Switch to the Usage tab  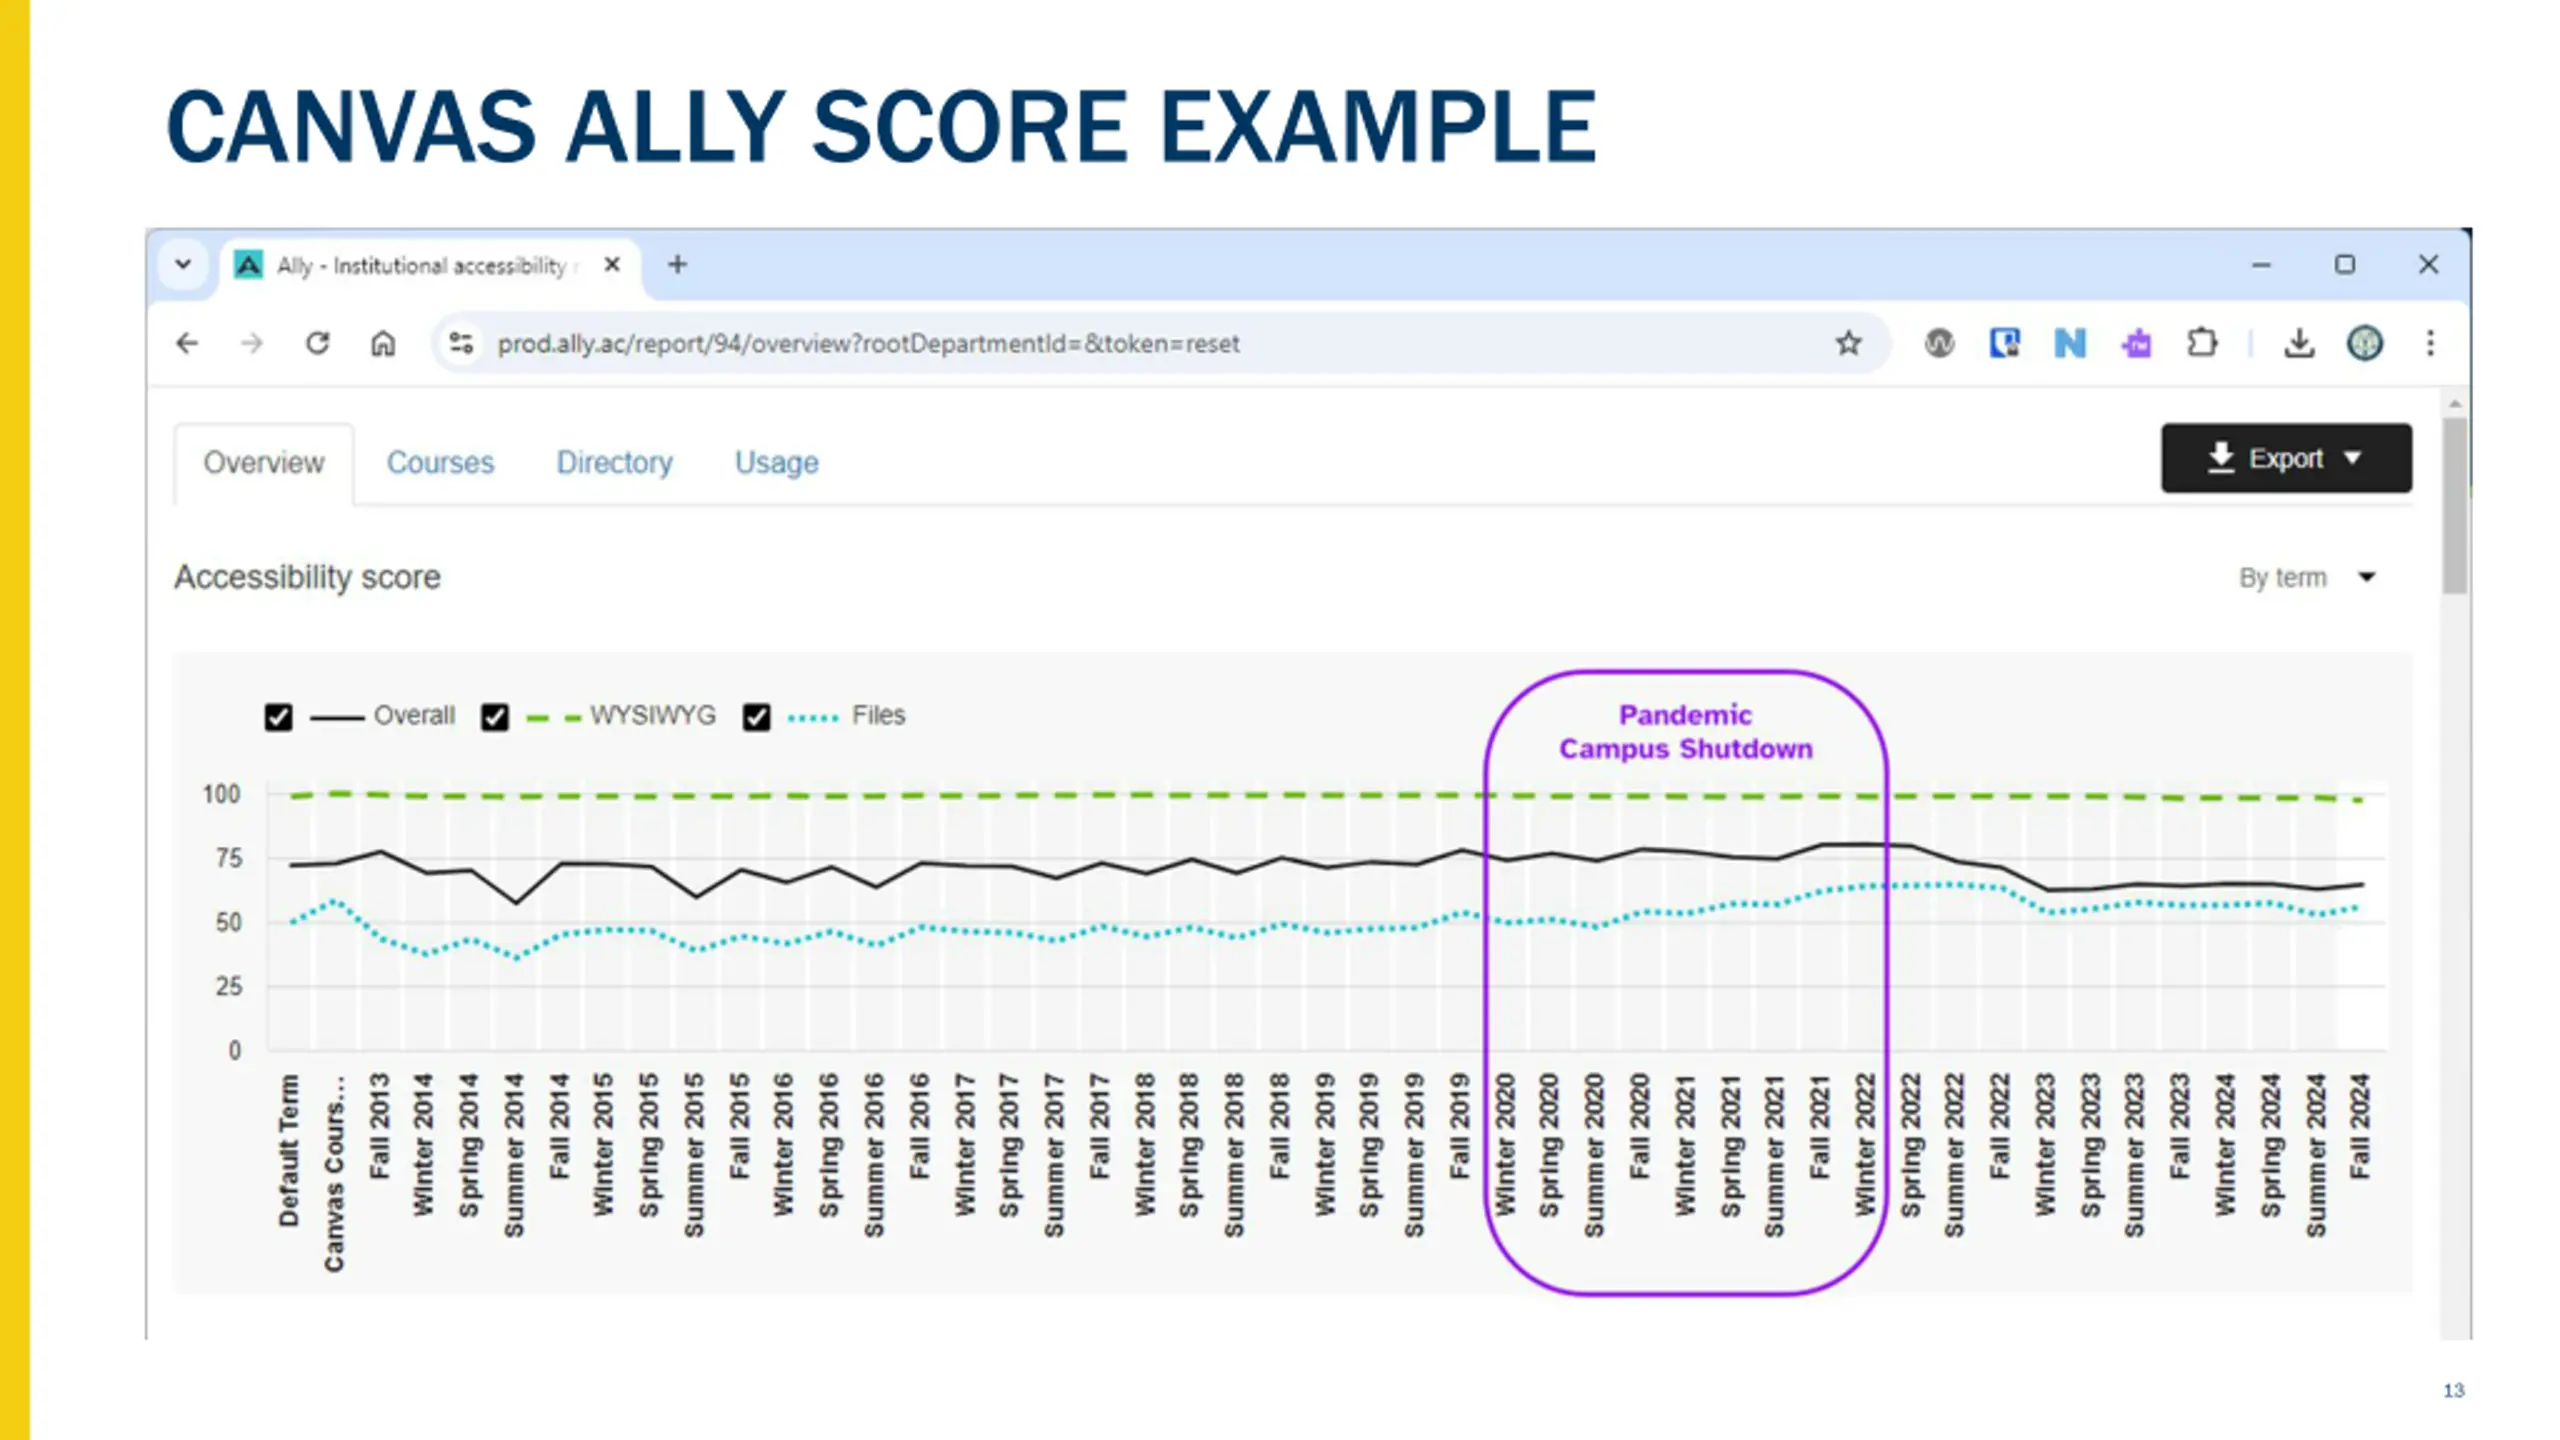[x=777, y=463]
